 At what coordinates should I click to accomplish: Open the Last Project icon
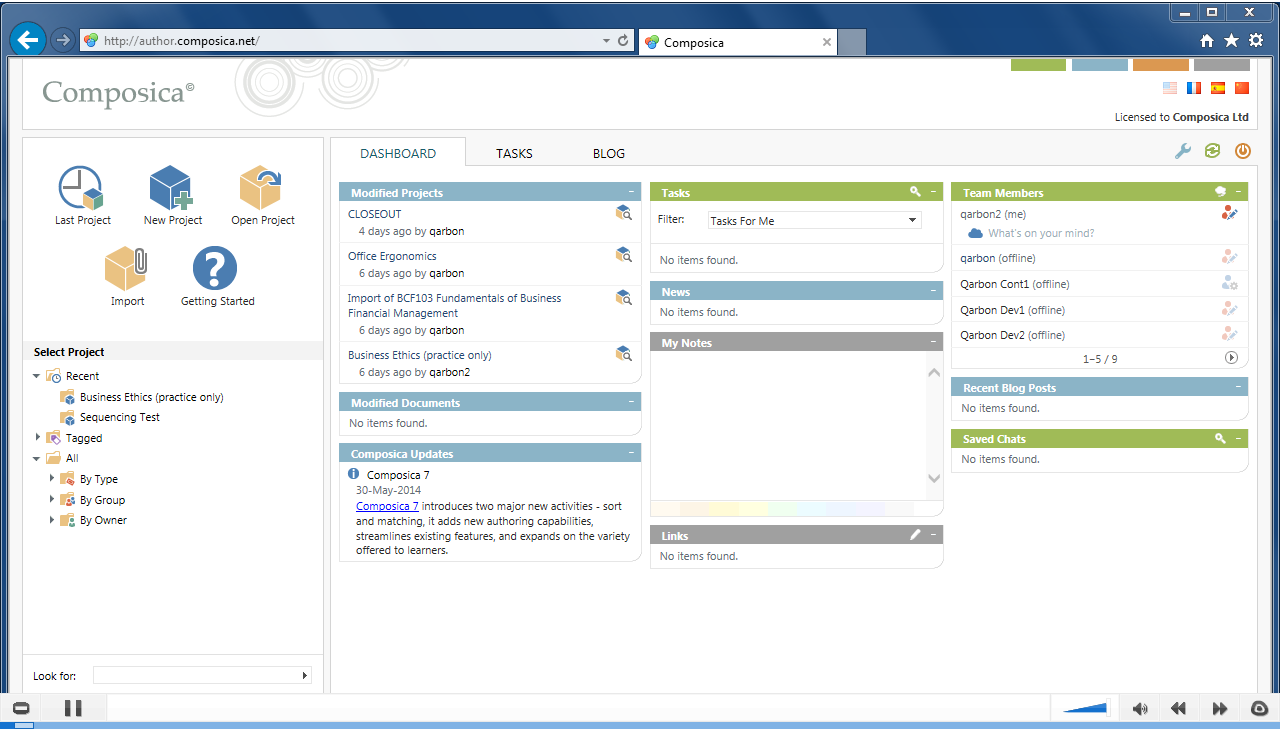[82, 188]
